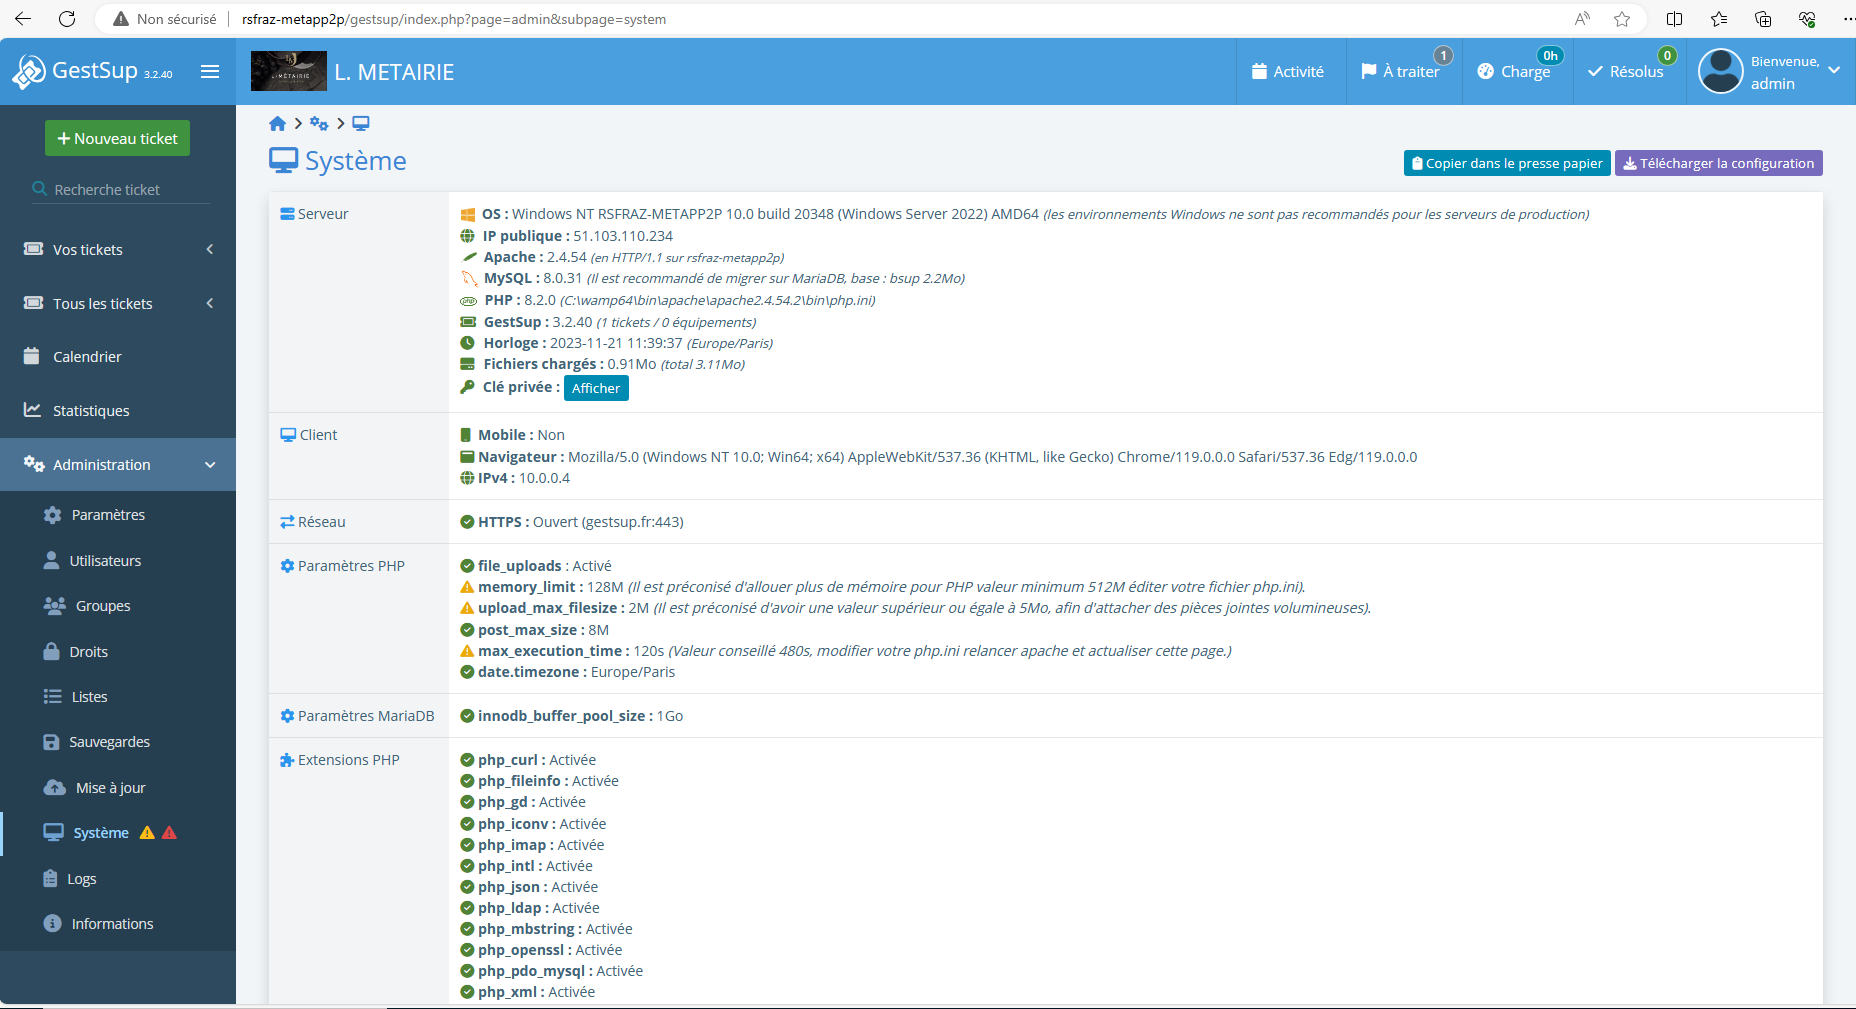Open Paramètres under Administration

click(108, 515)
